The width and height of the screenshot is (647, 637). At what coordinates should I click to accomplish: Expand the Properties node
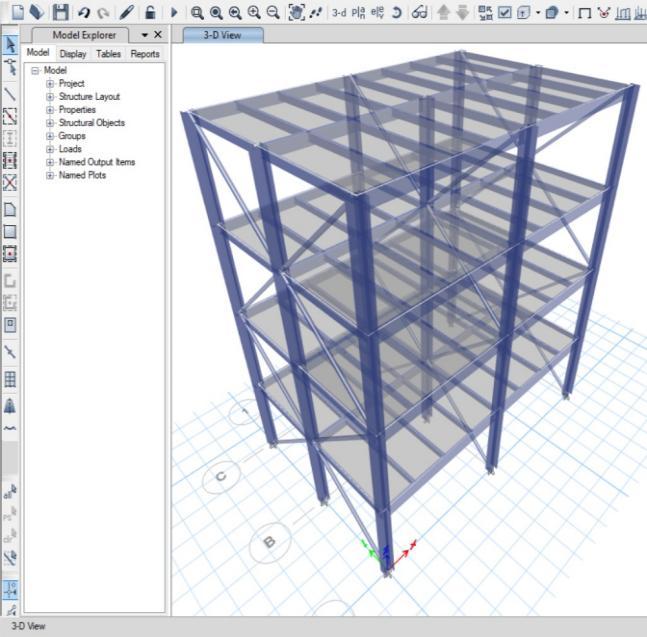click(50, 110)
